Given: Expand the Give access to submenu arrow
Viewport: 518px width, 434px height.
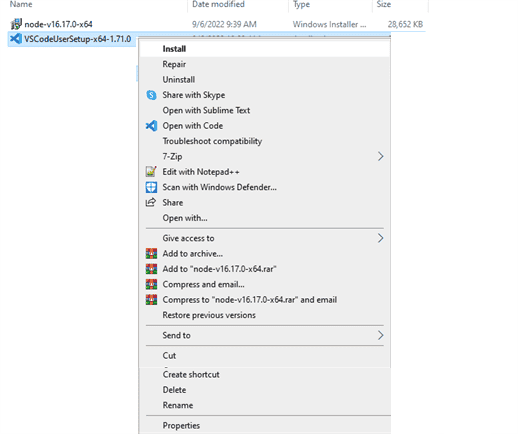Looking at the screenshot, I should coord(380,238).
